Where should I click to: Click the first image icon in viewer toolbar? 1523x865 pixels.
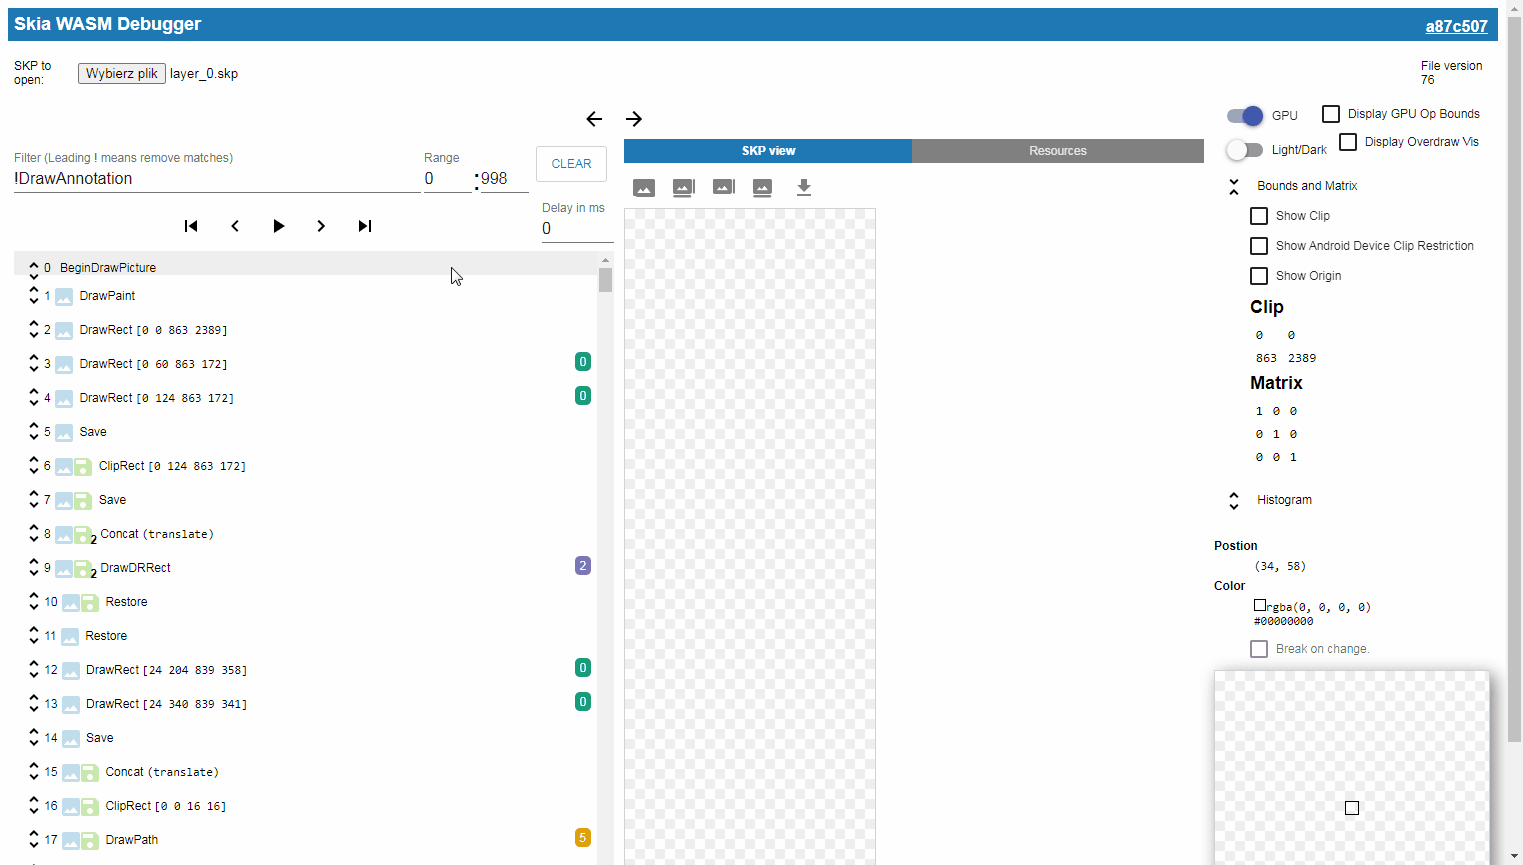click(x=644, y=188)
